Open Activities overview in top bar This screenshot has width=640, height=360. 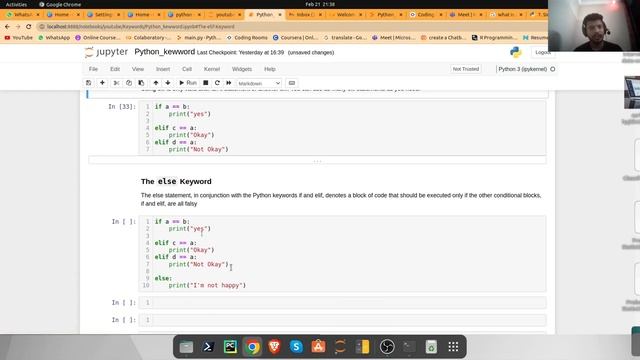coord(16,4)
